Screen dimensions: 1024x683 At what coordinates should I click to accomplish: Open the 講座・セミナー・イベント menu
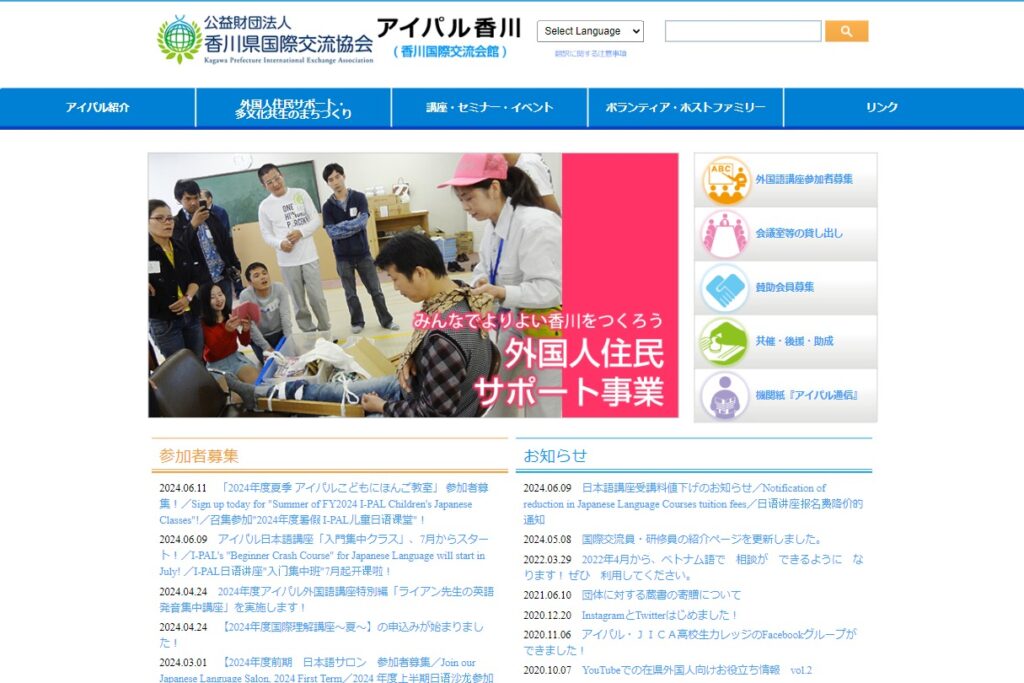pos(489,108)
